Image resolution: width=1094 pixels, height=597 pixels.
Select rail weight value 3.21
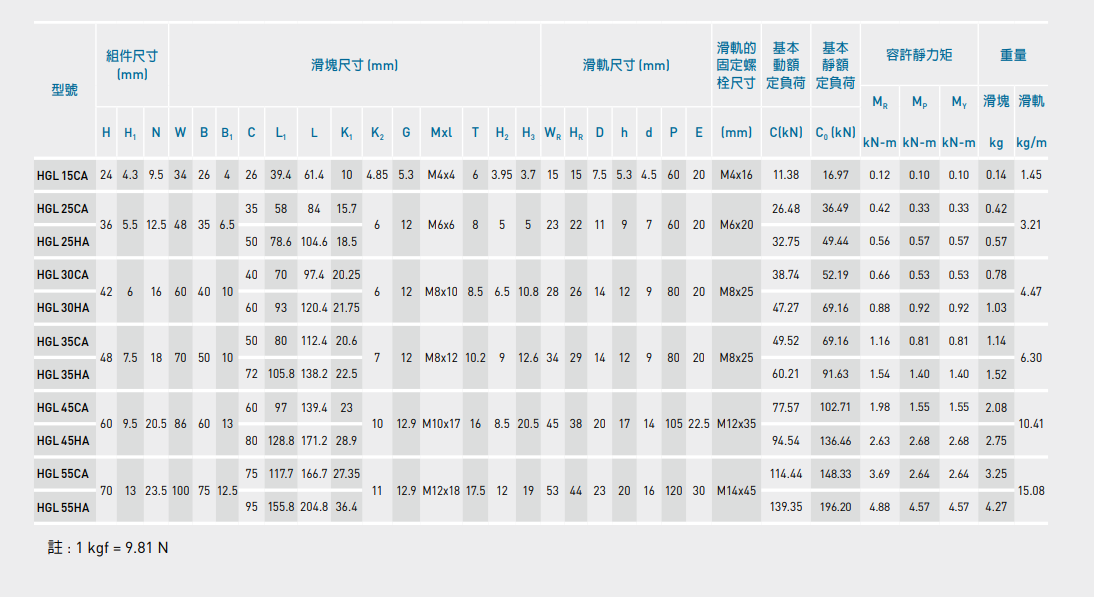1031,225
